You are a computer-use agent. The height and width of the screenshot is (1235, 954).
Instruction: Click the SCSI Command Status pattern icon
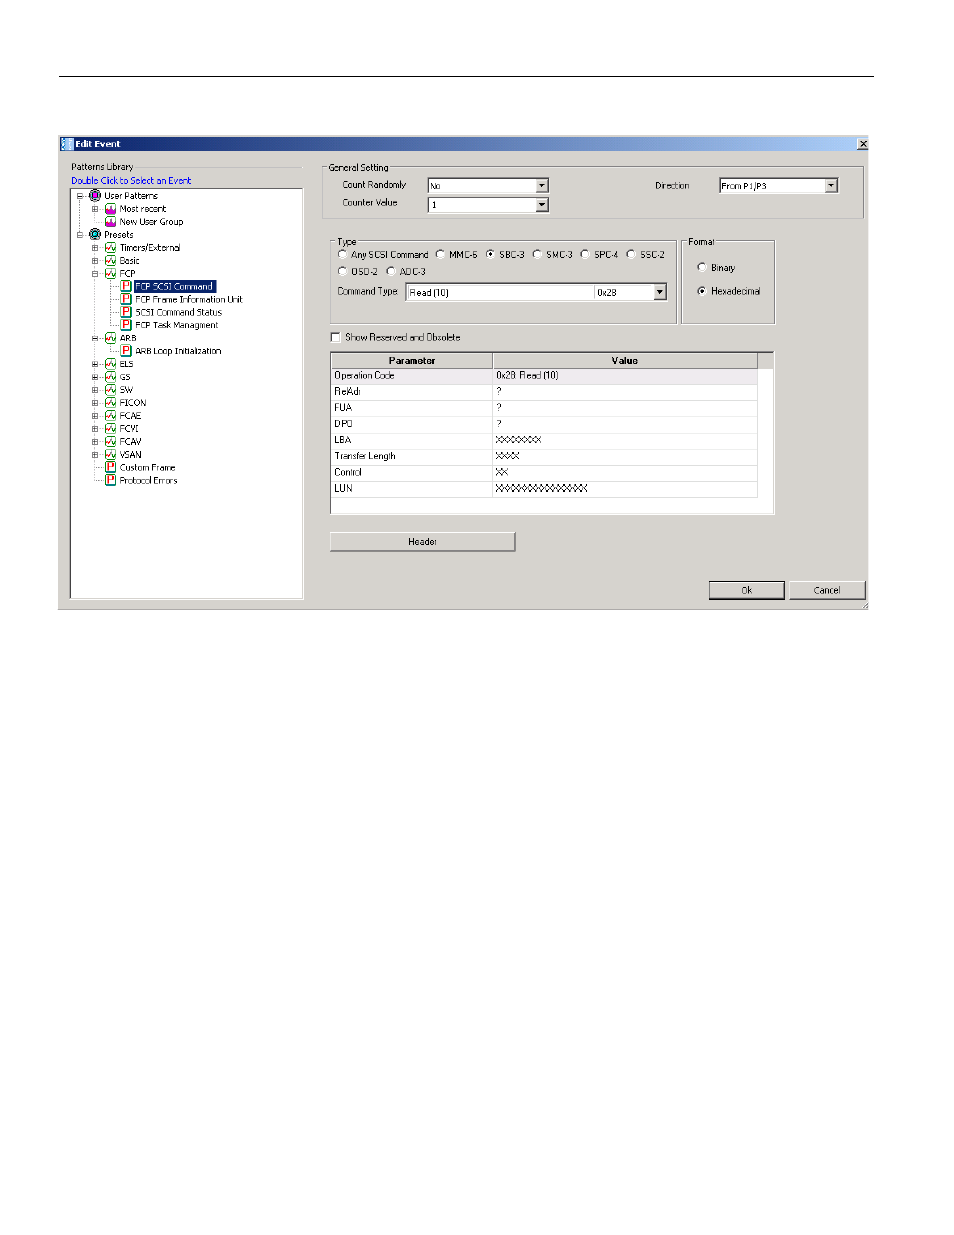[x=126, y=312]
